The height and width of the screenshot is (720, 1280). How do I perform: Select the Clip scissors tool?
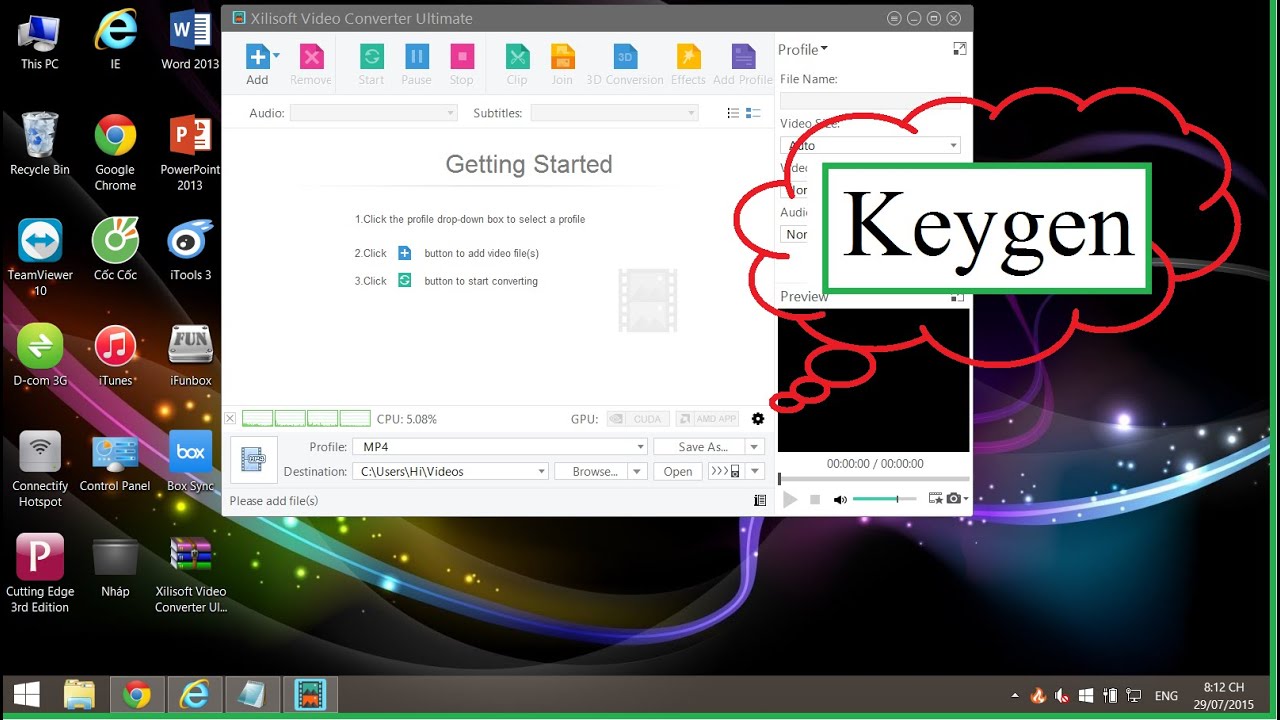[517, 56]
